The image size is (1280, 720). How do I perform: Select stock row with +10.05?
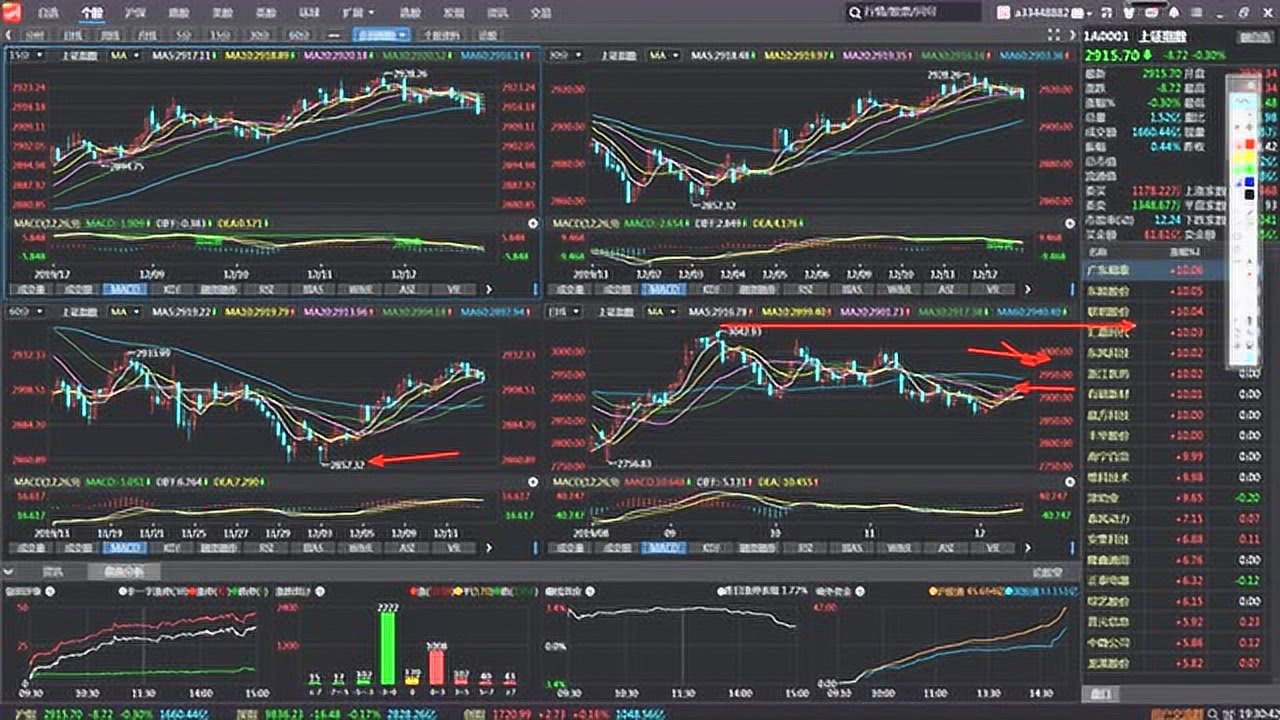click(x=1178, y=291)
